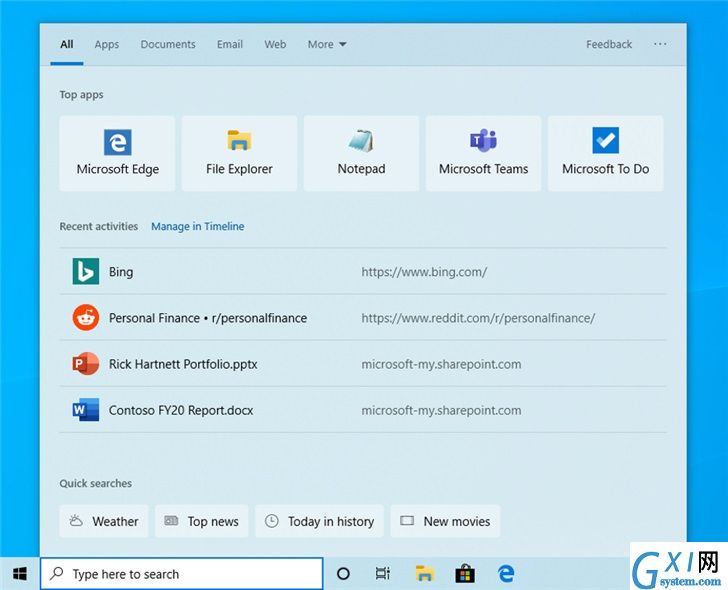
Task: Click the reddit.com/r/personalfinance URL
Action: pos(478,318)
